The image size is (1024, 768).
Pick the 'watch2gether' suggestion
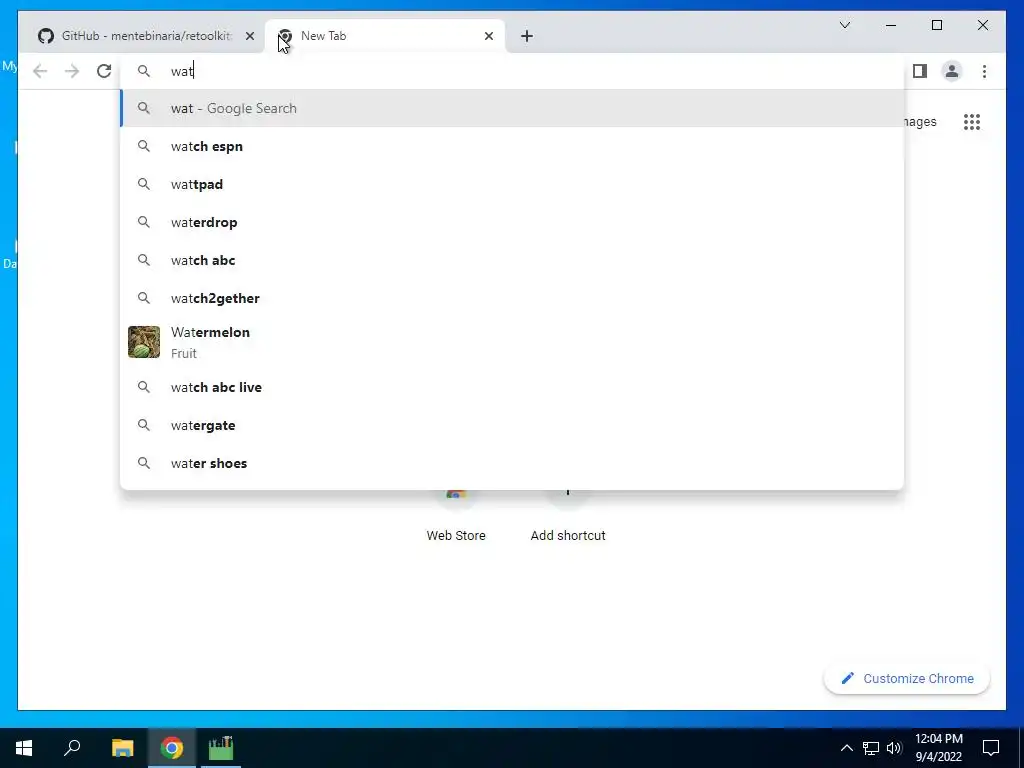(x=512, y=298)
